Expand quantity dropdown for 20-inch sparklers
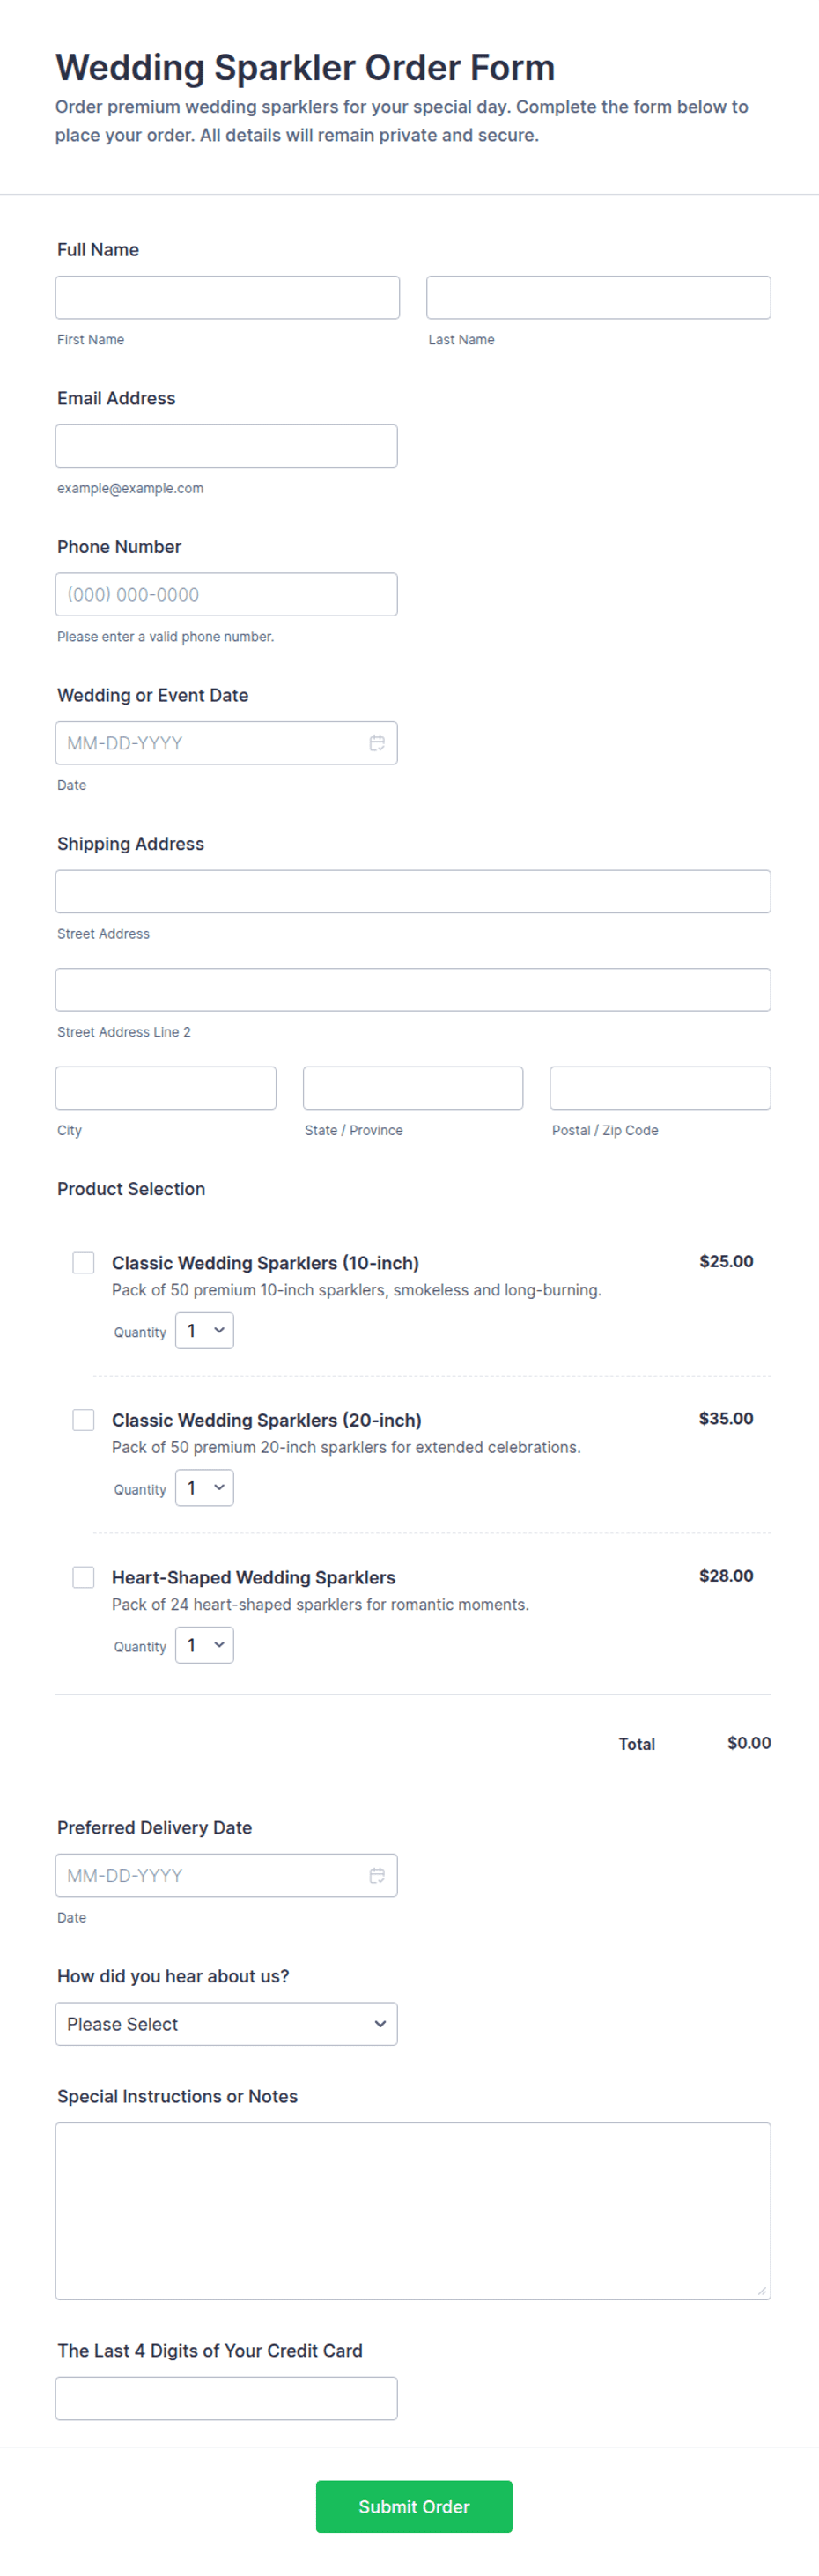Viewport: 819px width, 2576px height. (205, 1488)
